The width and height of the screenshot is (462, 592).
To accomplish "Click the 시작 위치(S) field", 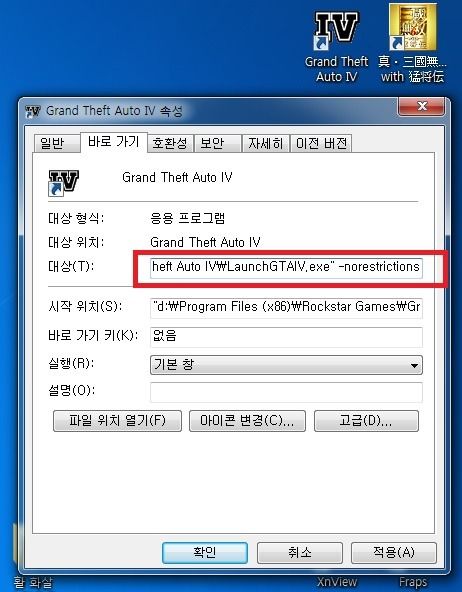I will (286, 307).
